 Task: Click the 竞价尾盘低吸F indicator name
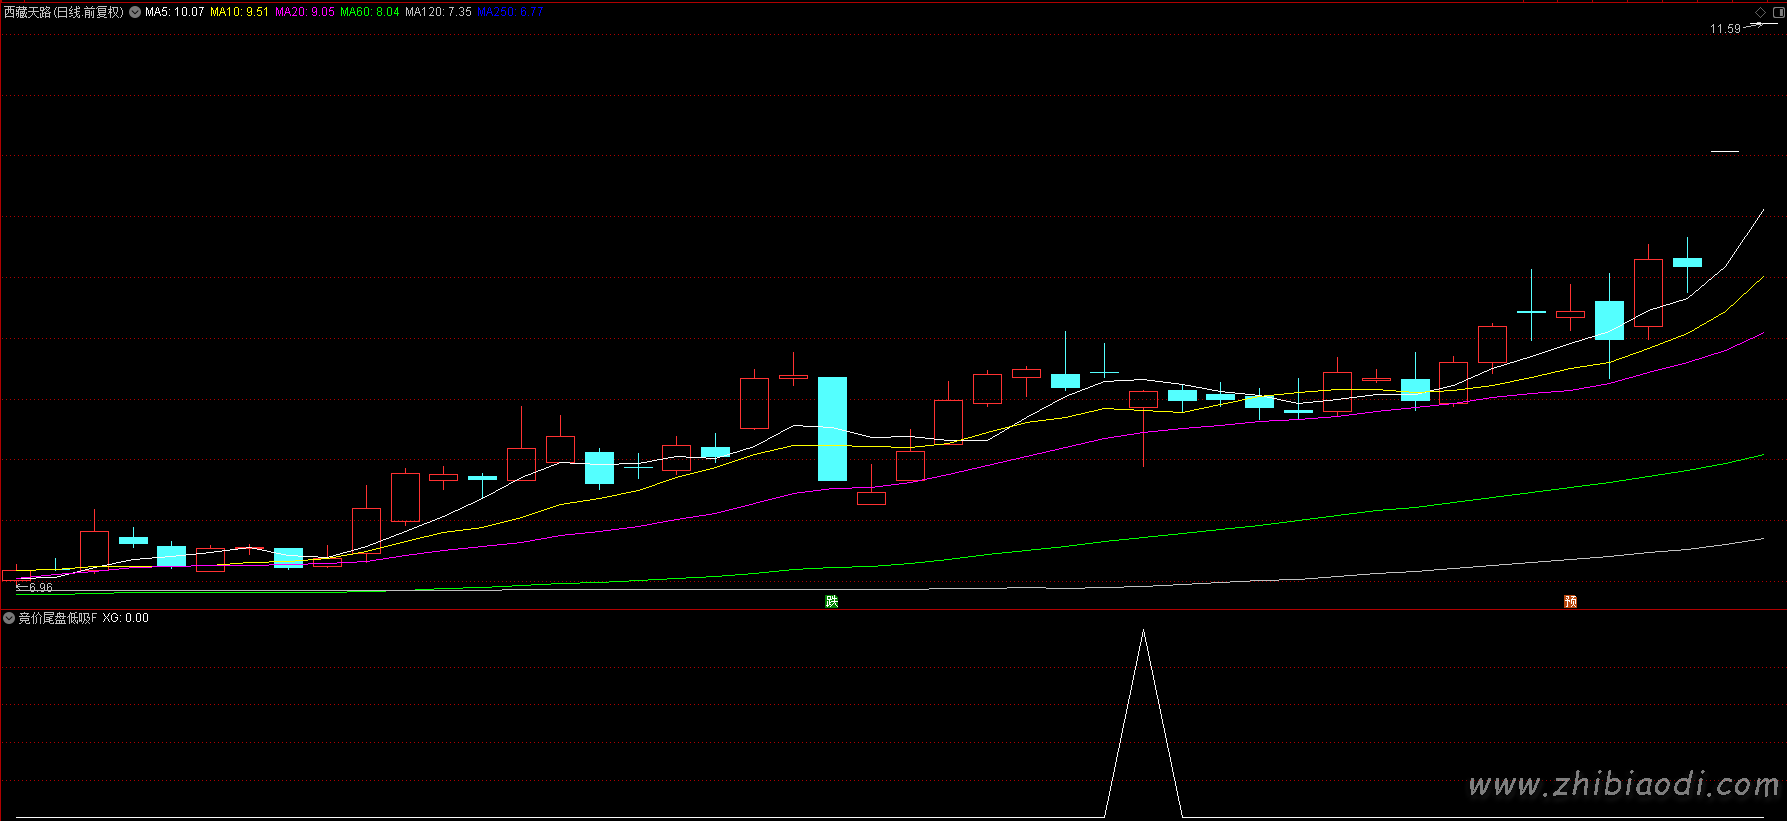point(58,618)
